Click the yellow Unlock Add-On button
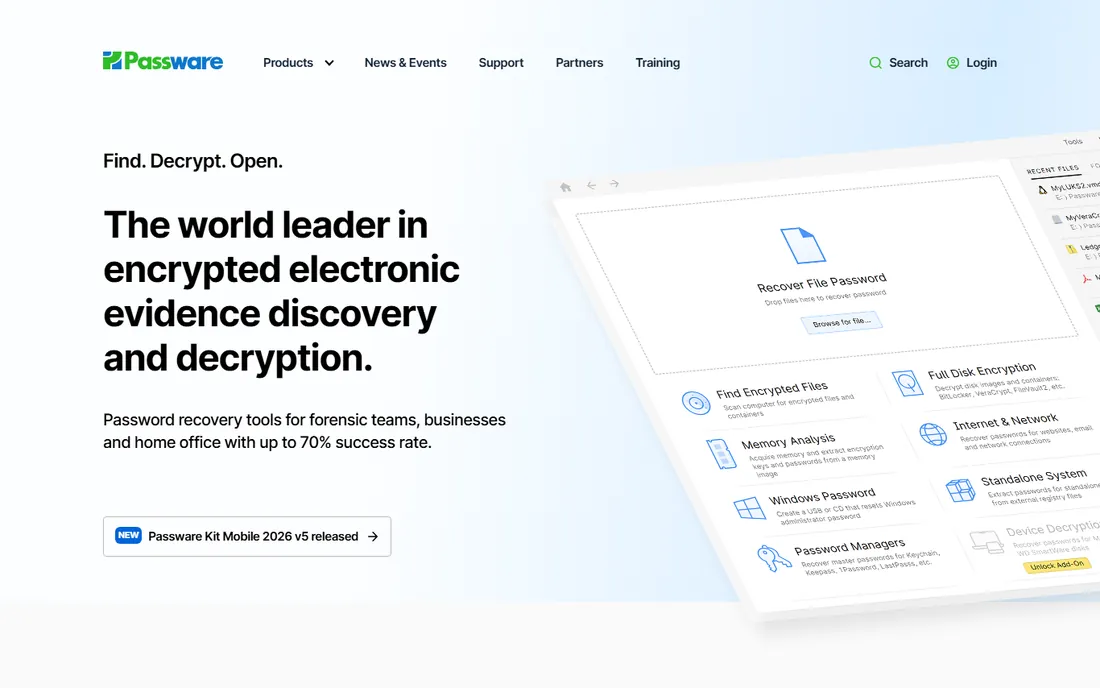1100x688 pixels. coord(1057,565)
